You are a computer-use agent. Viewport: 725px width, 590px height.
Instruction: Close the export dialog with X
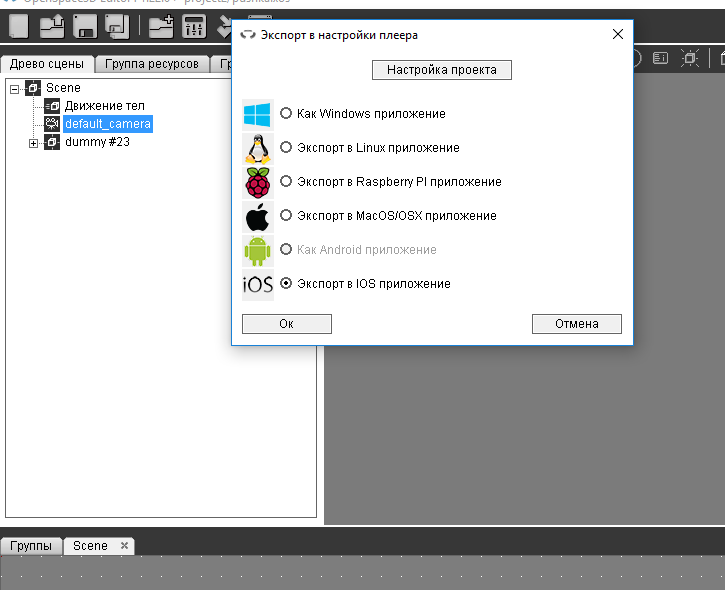(618, 34)
